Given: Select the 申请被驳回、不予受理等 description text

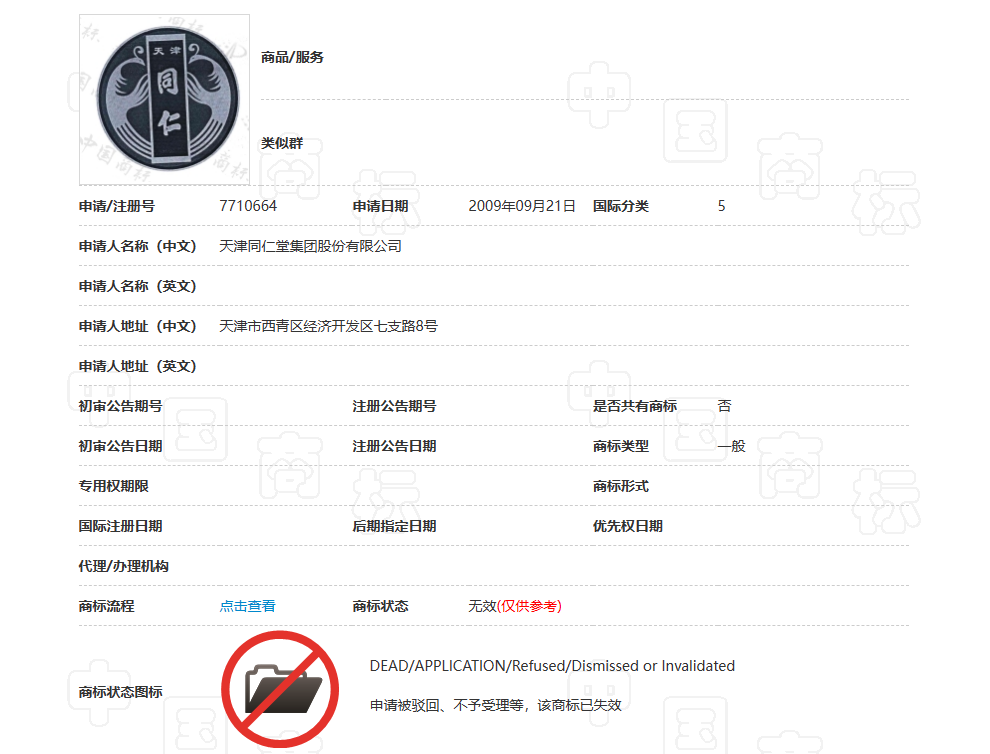Looking at the screenshot, I should 496,705.
